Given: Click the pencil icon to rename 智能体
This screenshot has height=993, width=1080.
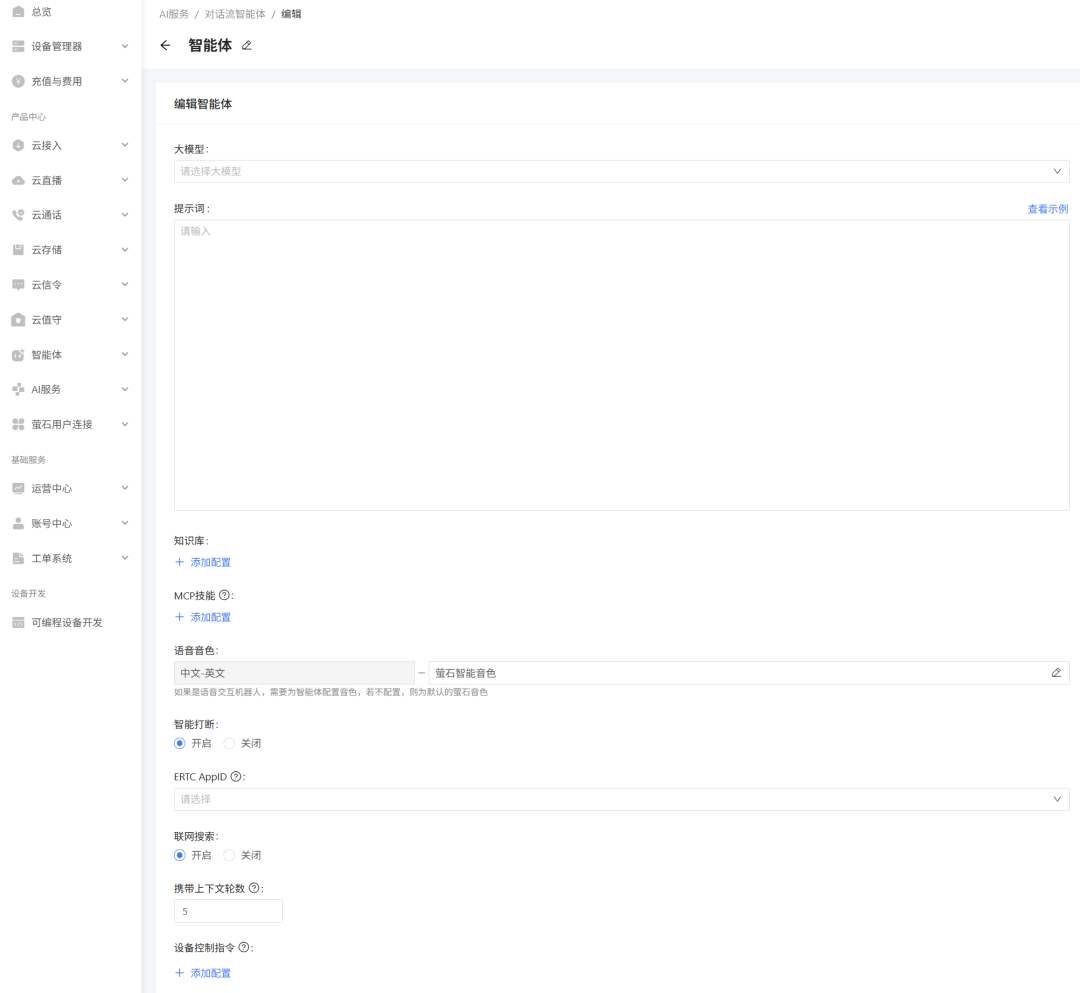Looking at the screenshot, I should (247, 46).
